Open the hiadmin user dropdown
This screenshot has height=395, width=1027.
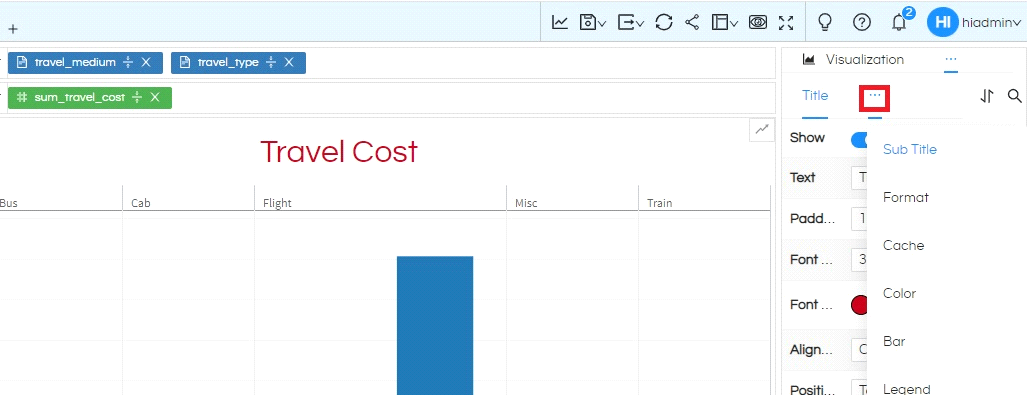991,23
